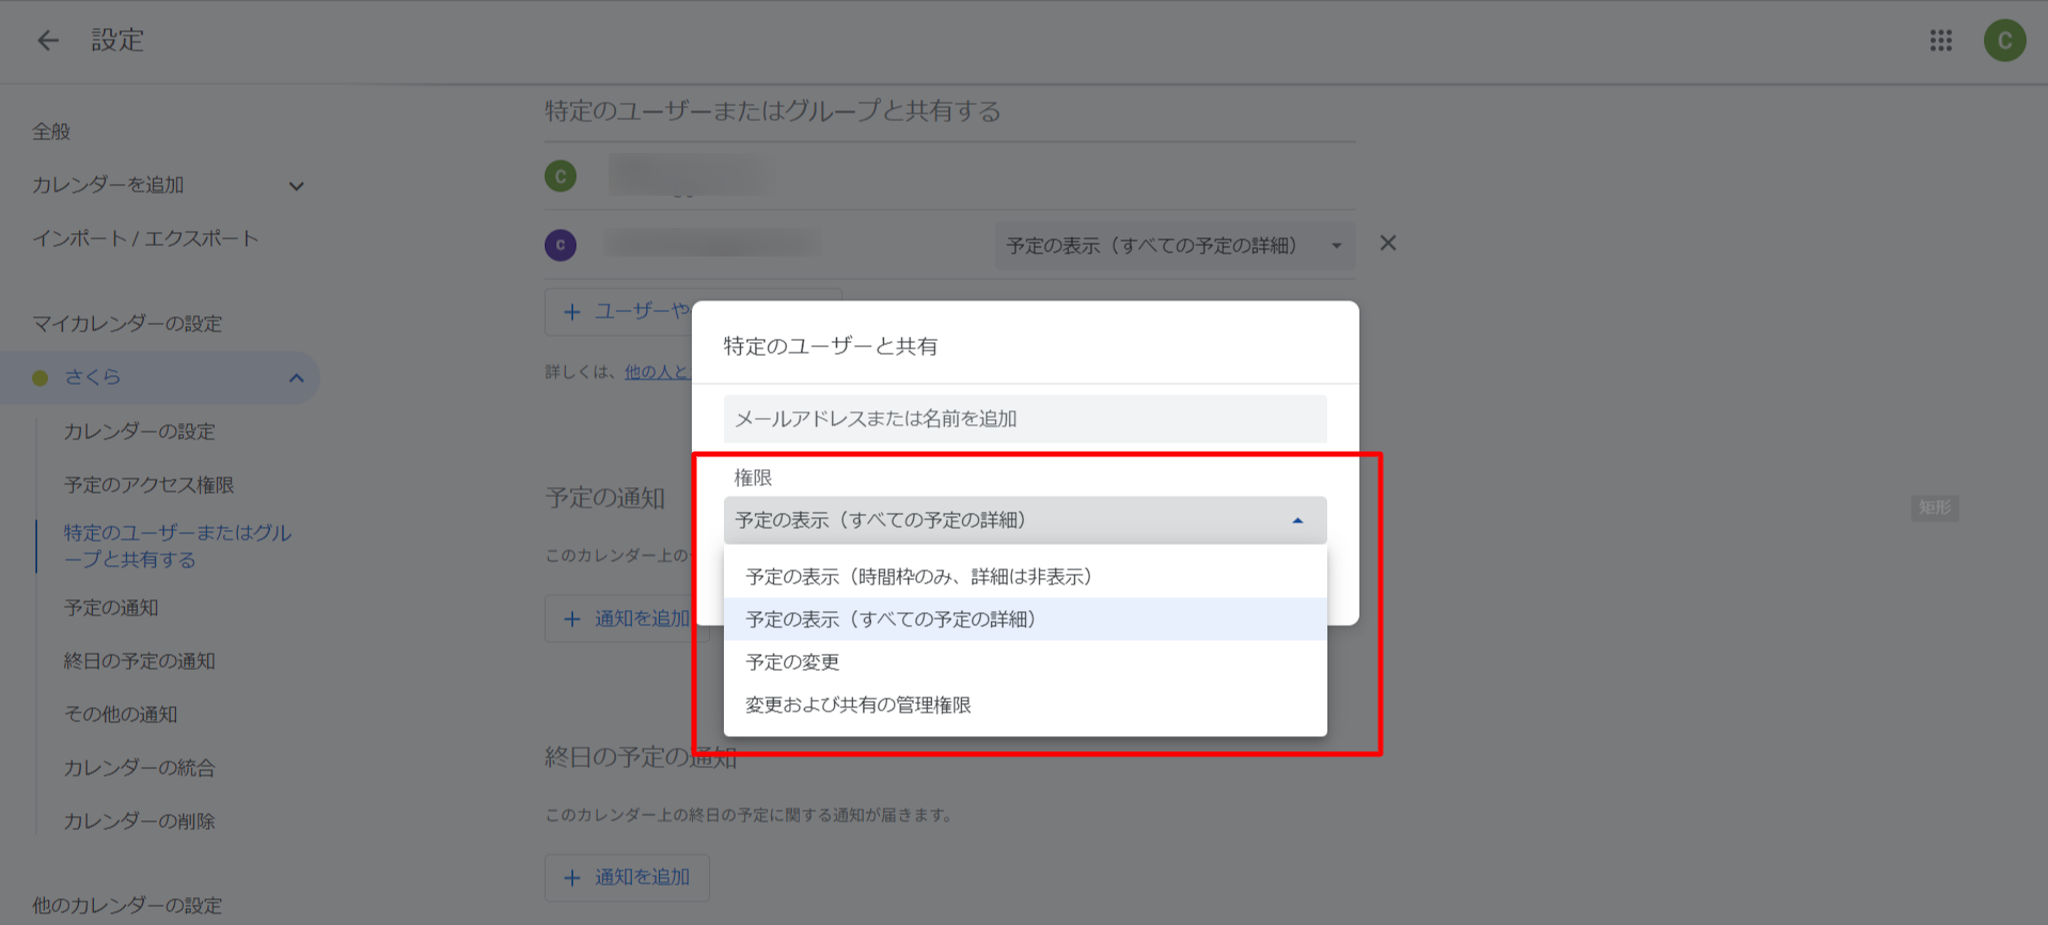Remove shared user with the X icon

click(1387, 243)
